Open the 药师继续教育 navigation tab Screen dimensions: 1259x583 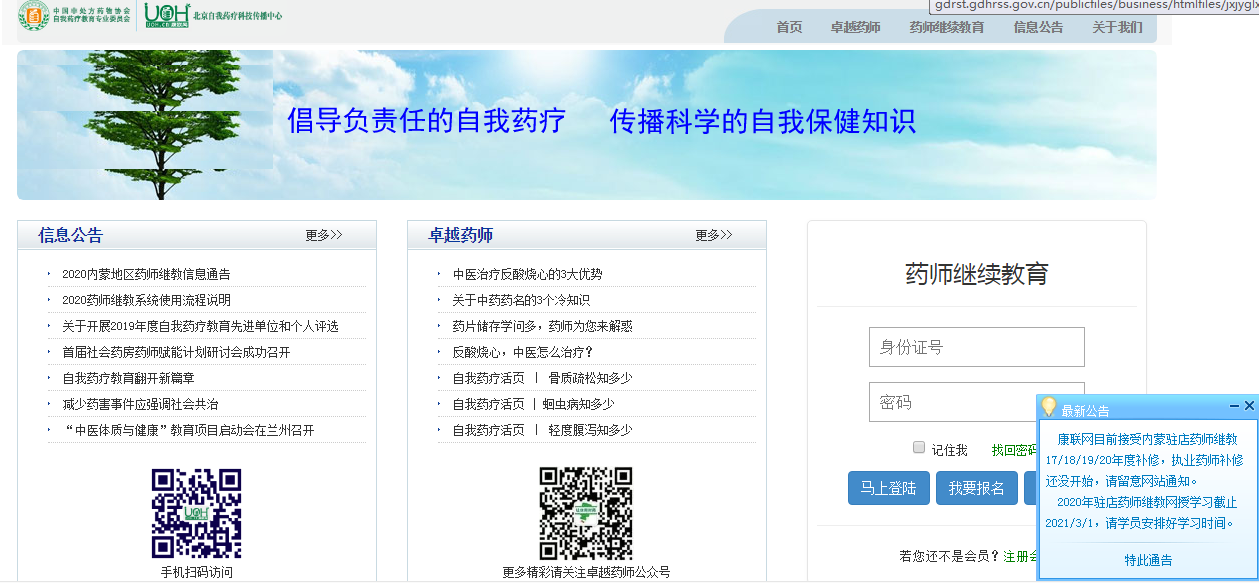coord(946,27)
